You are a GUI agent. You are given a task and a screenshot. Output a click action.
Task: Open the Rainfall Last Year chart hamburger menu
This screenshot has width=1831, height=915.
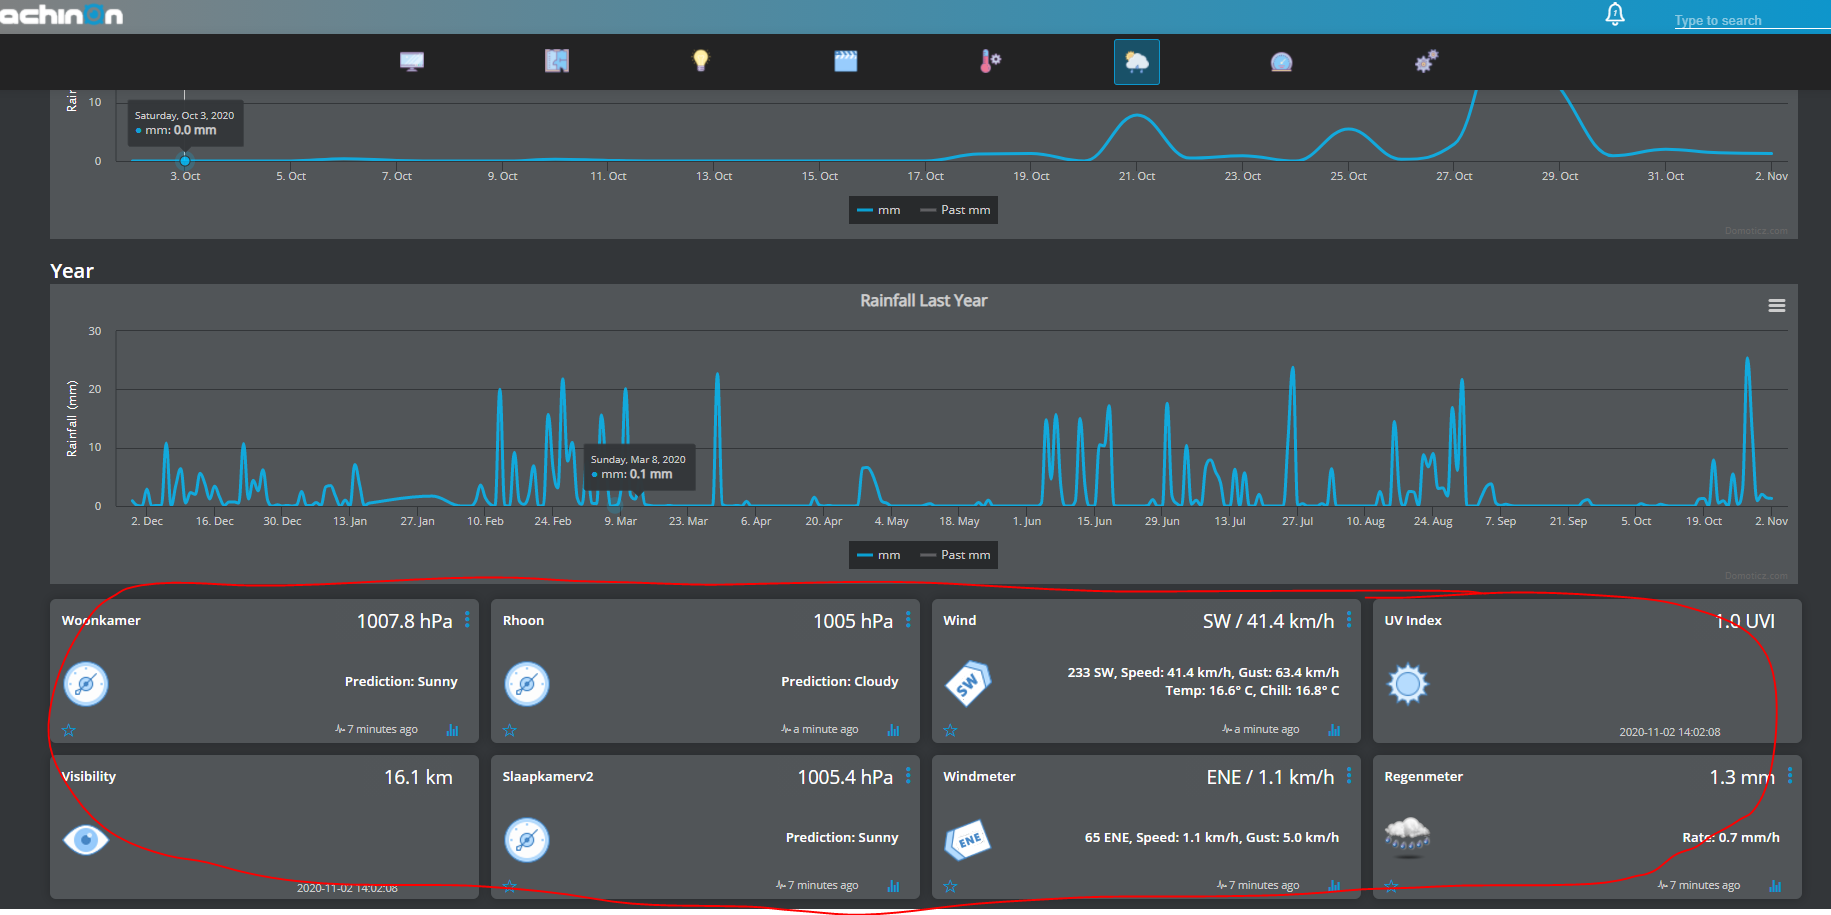tap(1777, 305)
